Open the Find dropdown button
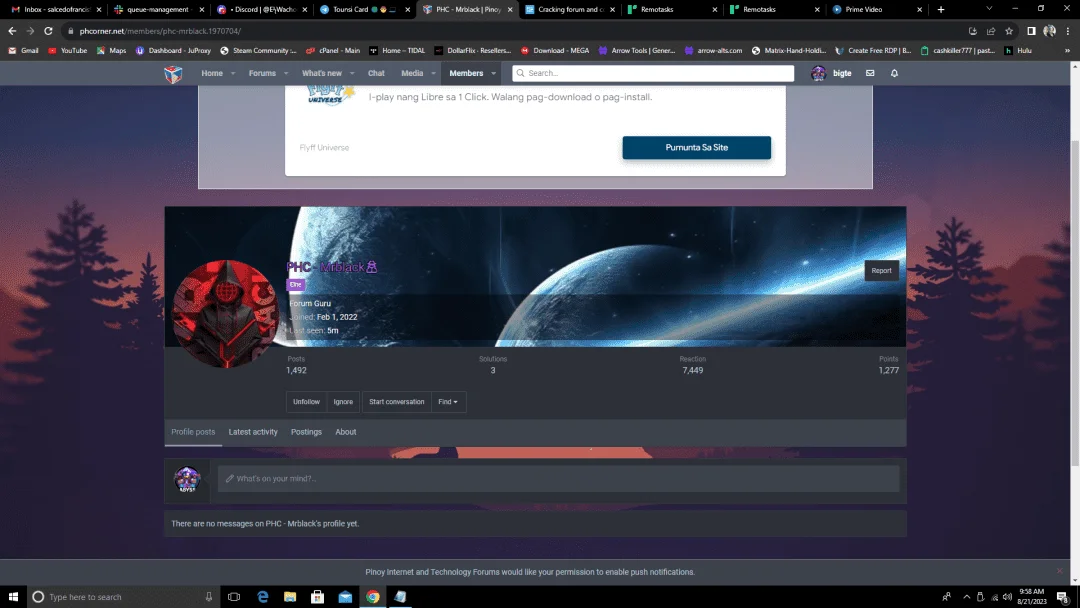The width and height of the screenshot is (1080, 608). [448, 401]
